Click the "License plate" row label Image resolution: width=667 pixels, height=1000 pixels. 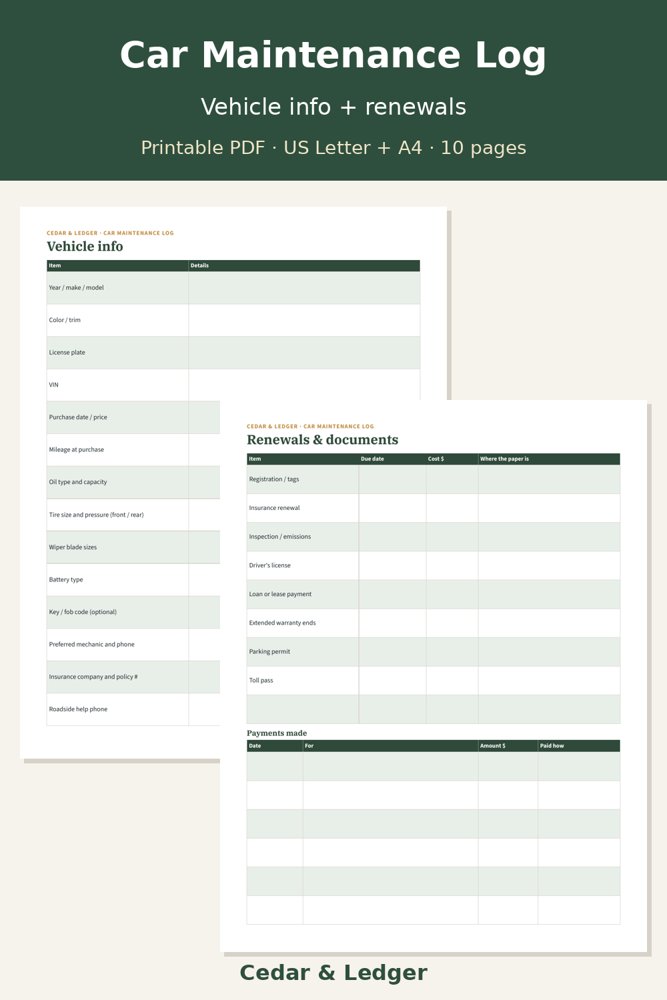[67, 353]
